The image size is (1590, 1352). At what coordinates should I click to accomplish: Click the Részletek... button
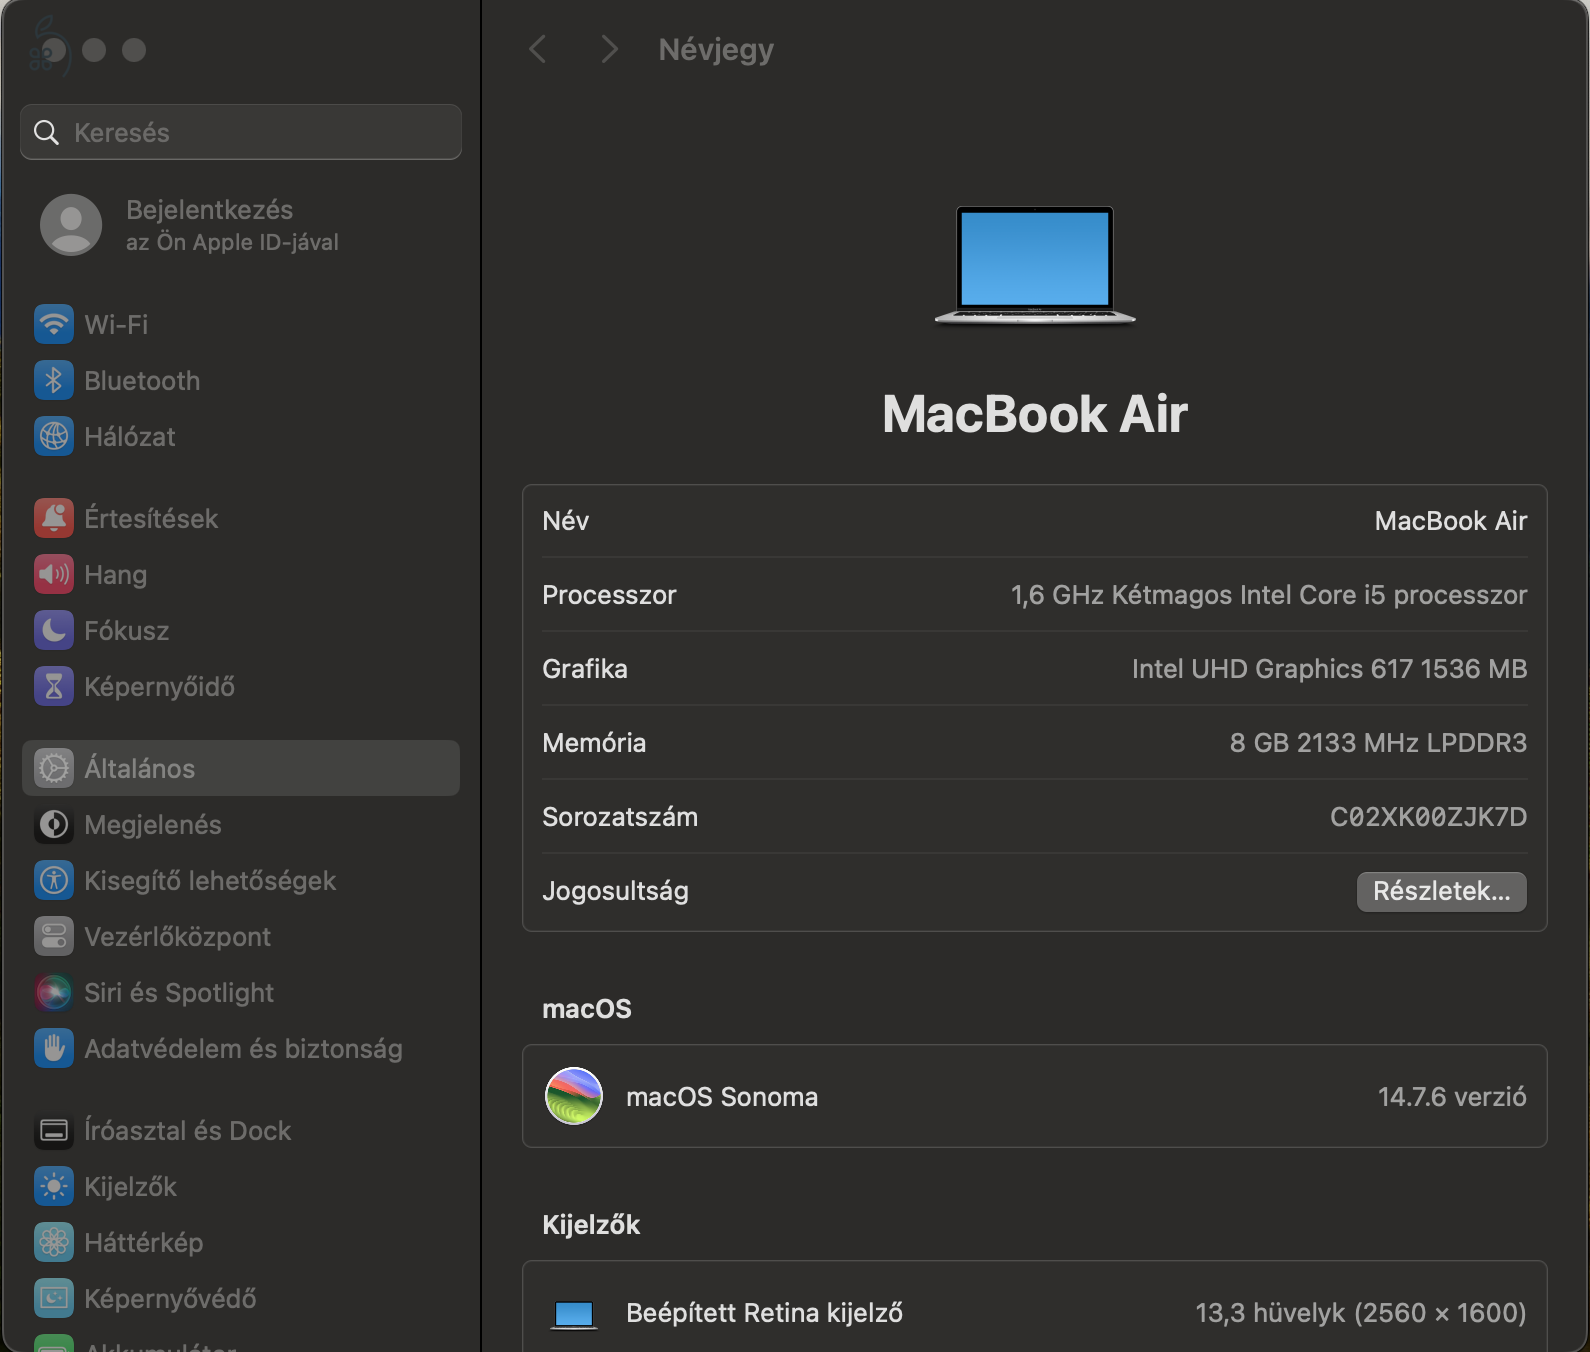[x=1442, y=891]
